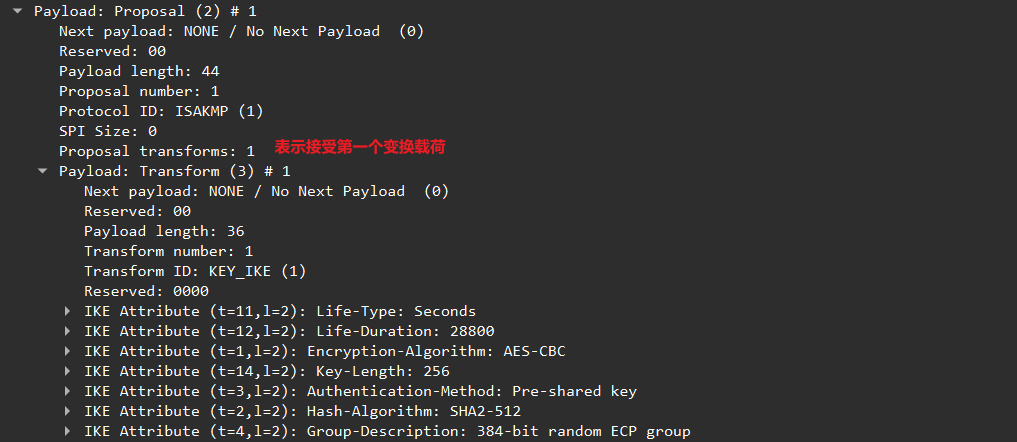Viewport: 1017px width, 442px height.
Task: Click the red Chinese annotation text
Action: coord(360,147)
